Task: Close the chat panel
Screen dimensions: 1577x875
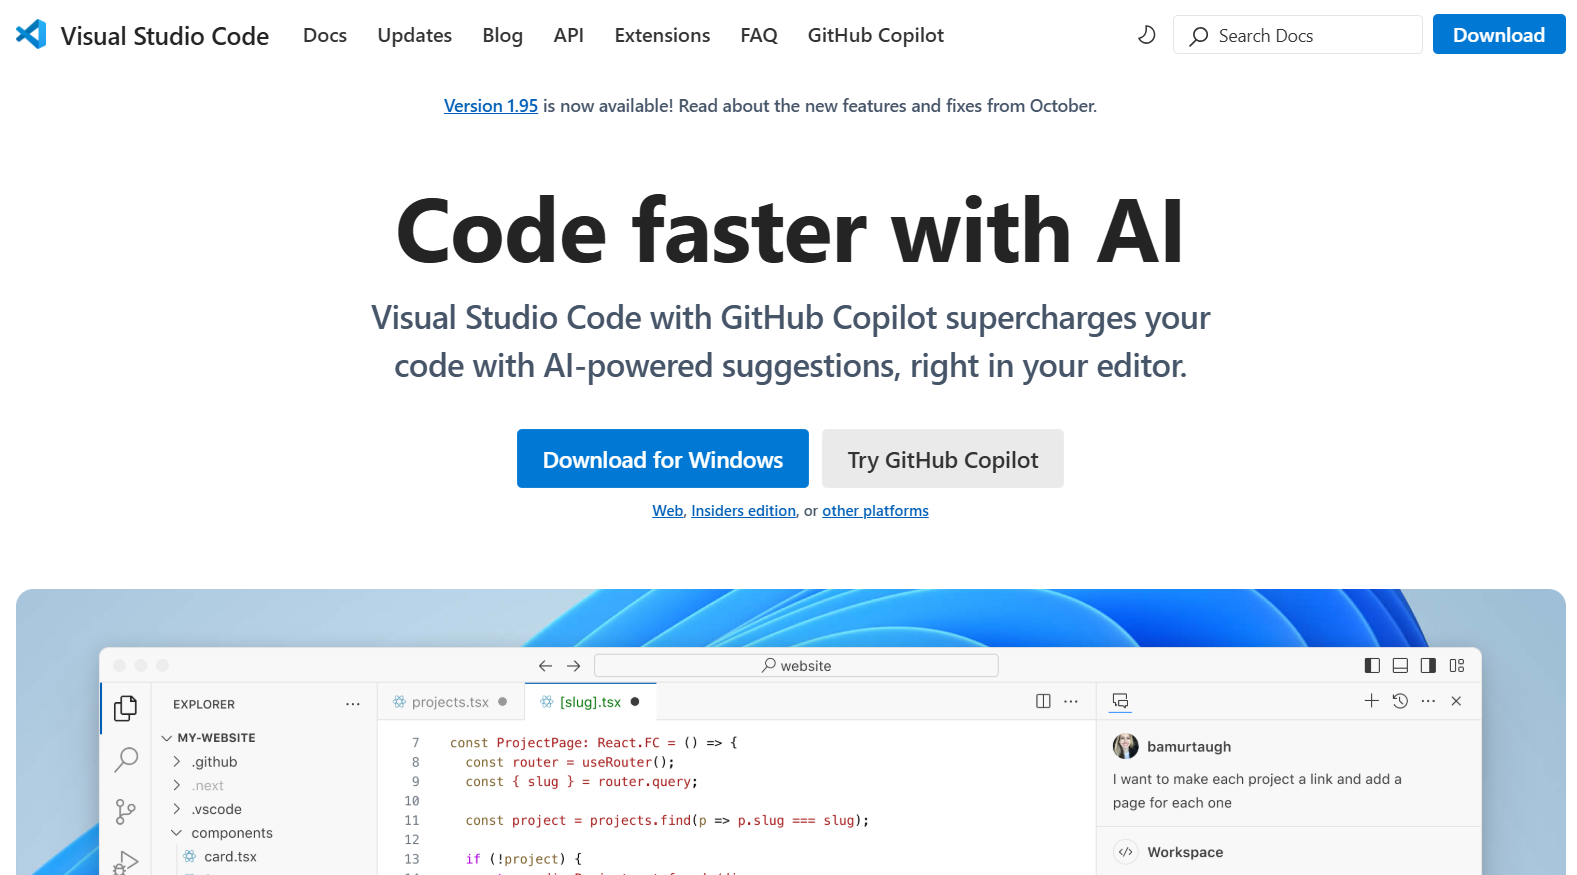Action: [x=1456, y=701]
